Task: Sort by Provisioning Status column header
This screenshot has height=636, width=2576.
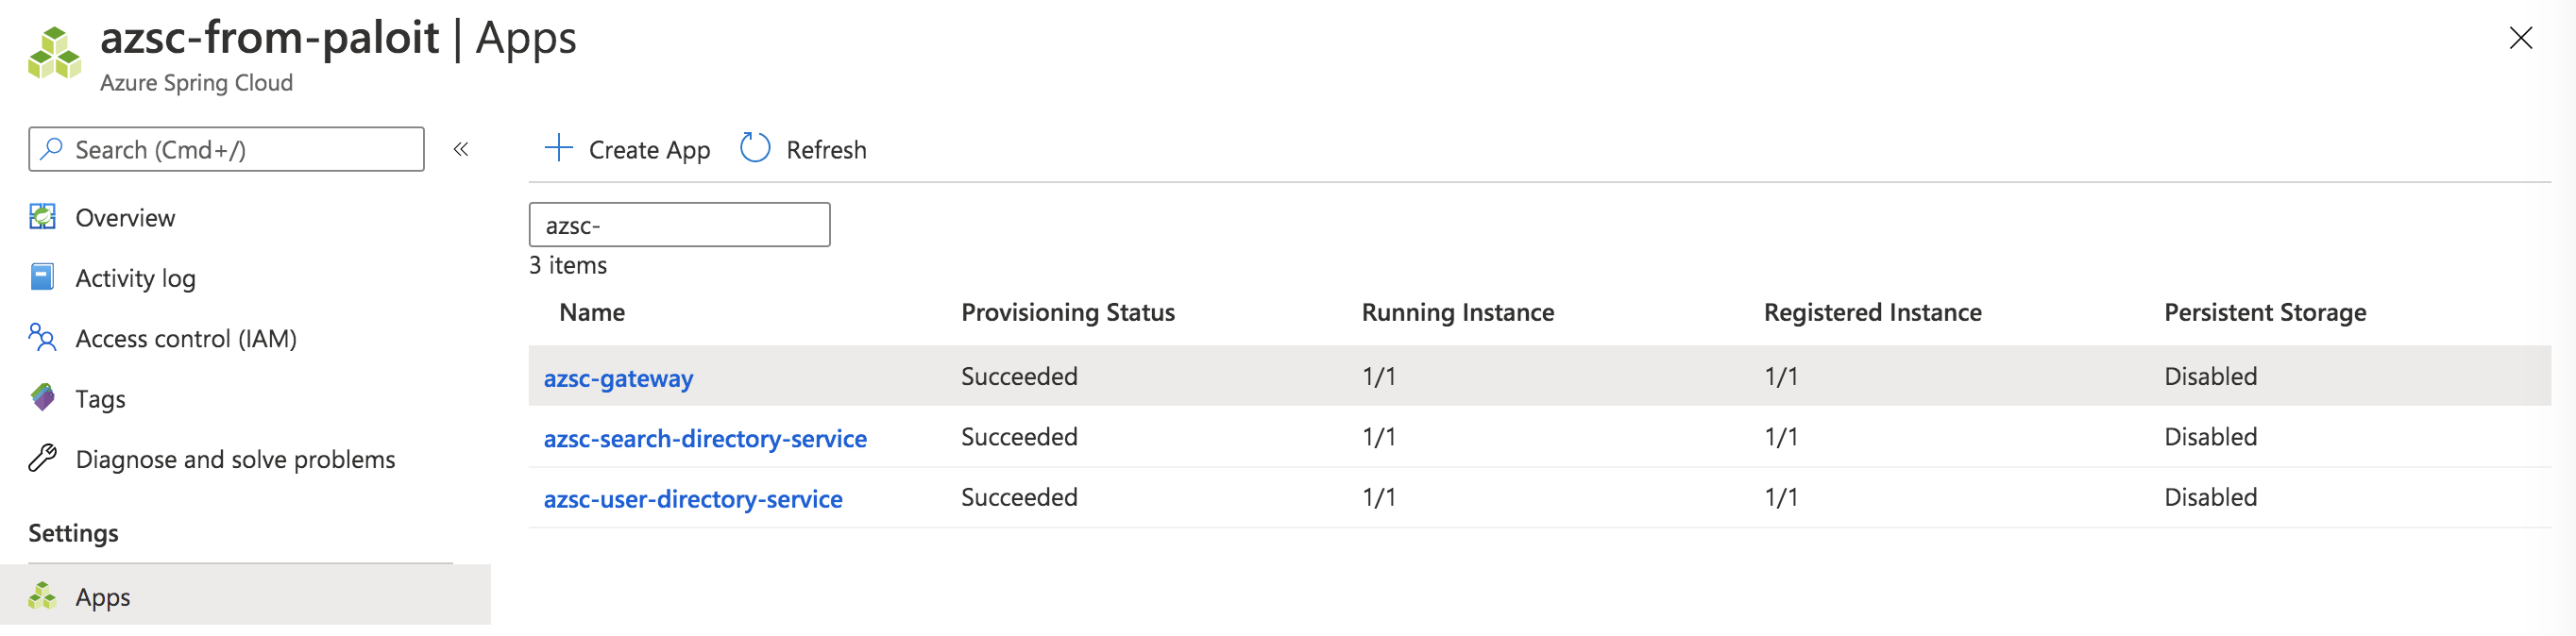Action: coord(1068,312)
